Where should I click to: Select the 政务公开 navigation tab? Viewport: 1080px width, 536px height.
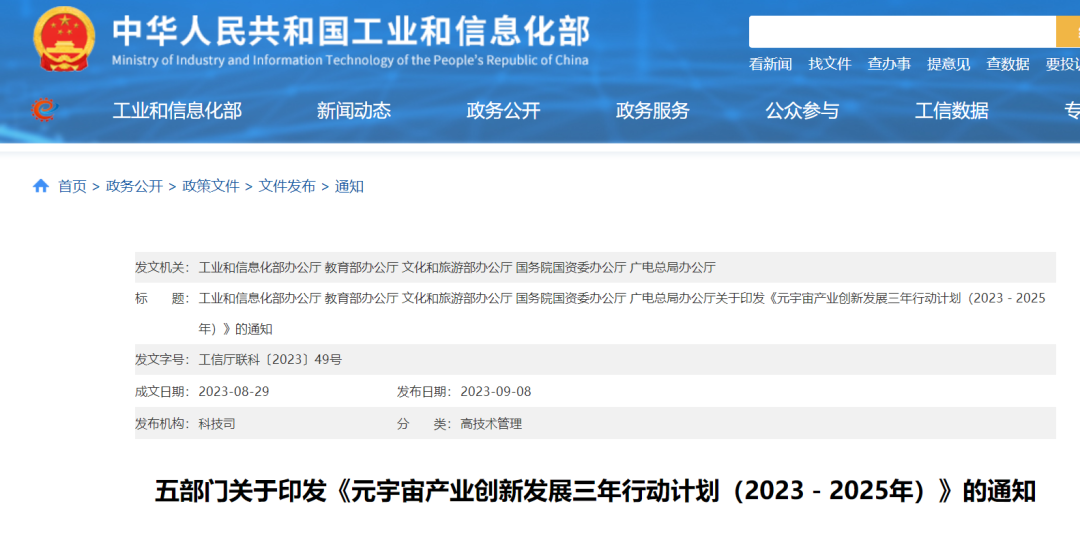pos(503,111)
